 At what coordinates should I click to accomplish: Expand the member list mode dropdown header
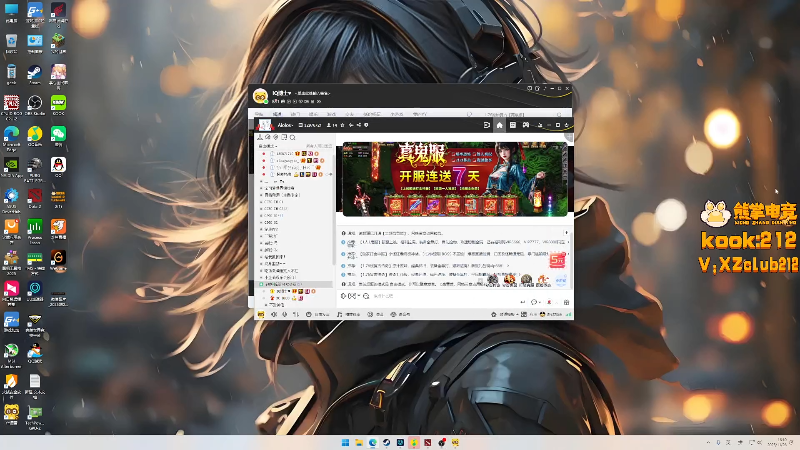[267, 146]
